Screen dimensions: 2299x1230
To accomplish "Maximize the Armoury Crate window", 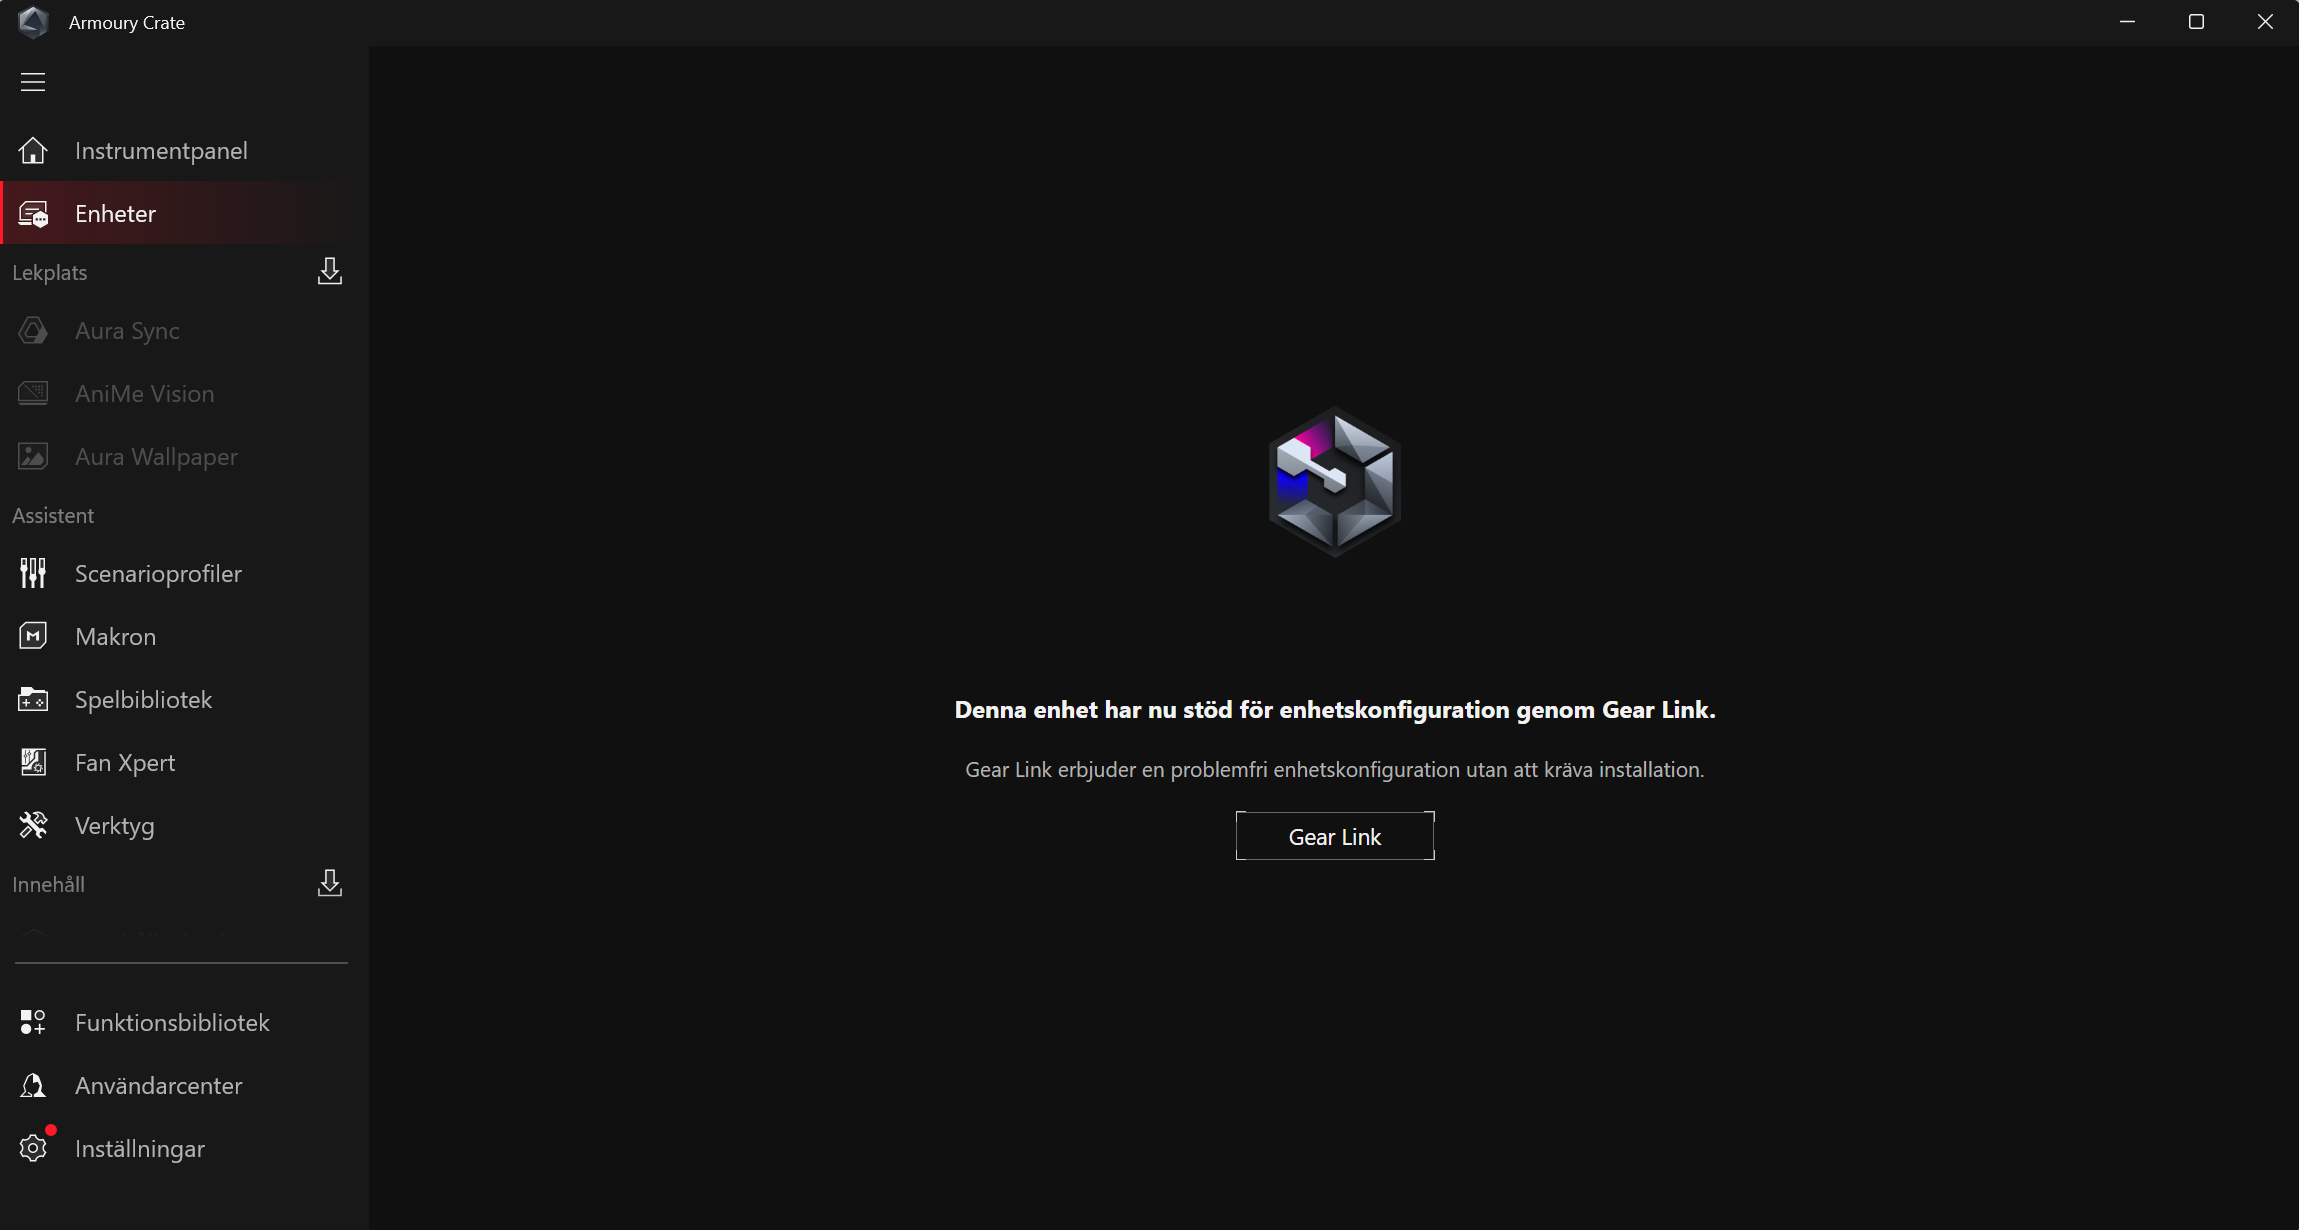I will click(2196, 22).
